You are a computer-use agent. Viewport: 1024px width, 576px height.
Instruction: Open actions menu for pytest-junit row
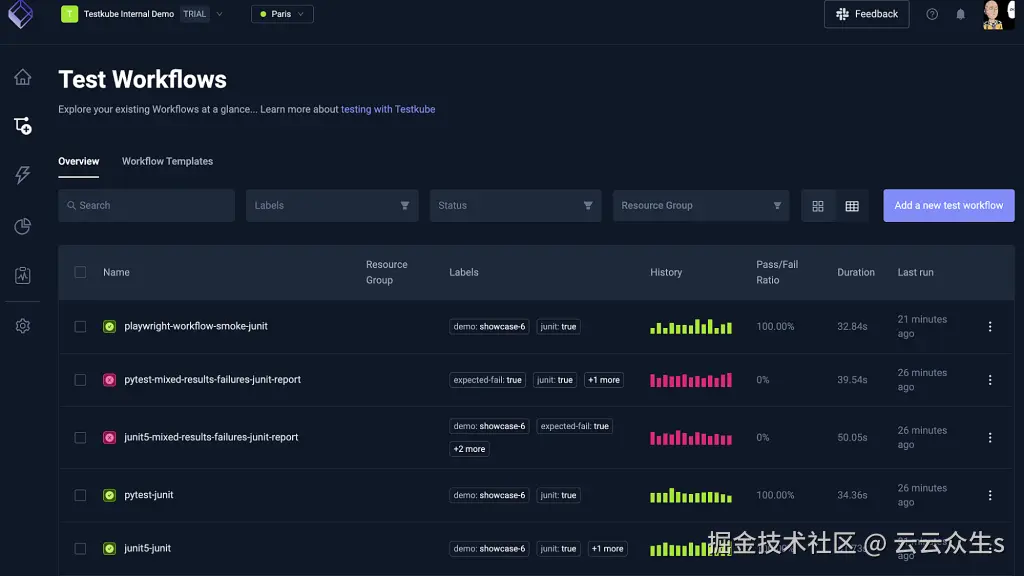tap(990, 495)
